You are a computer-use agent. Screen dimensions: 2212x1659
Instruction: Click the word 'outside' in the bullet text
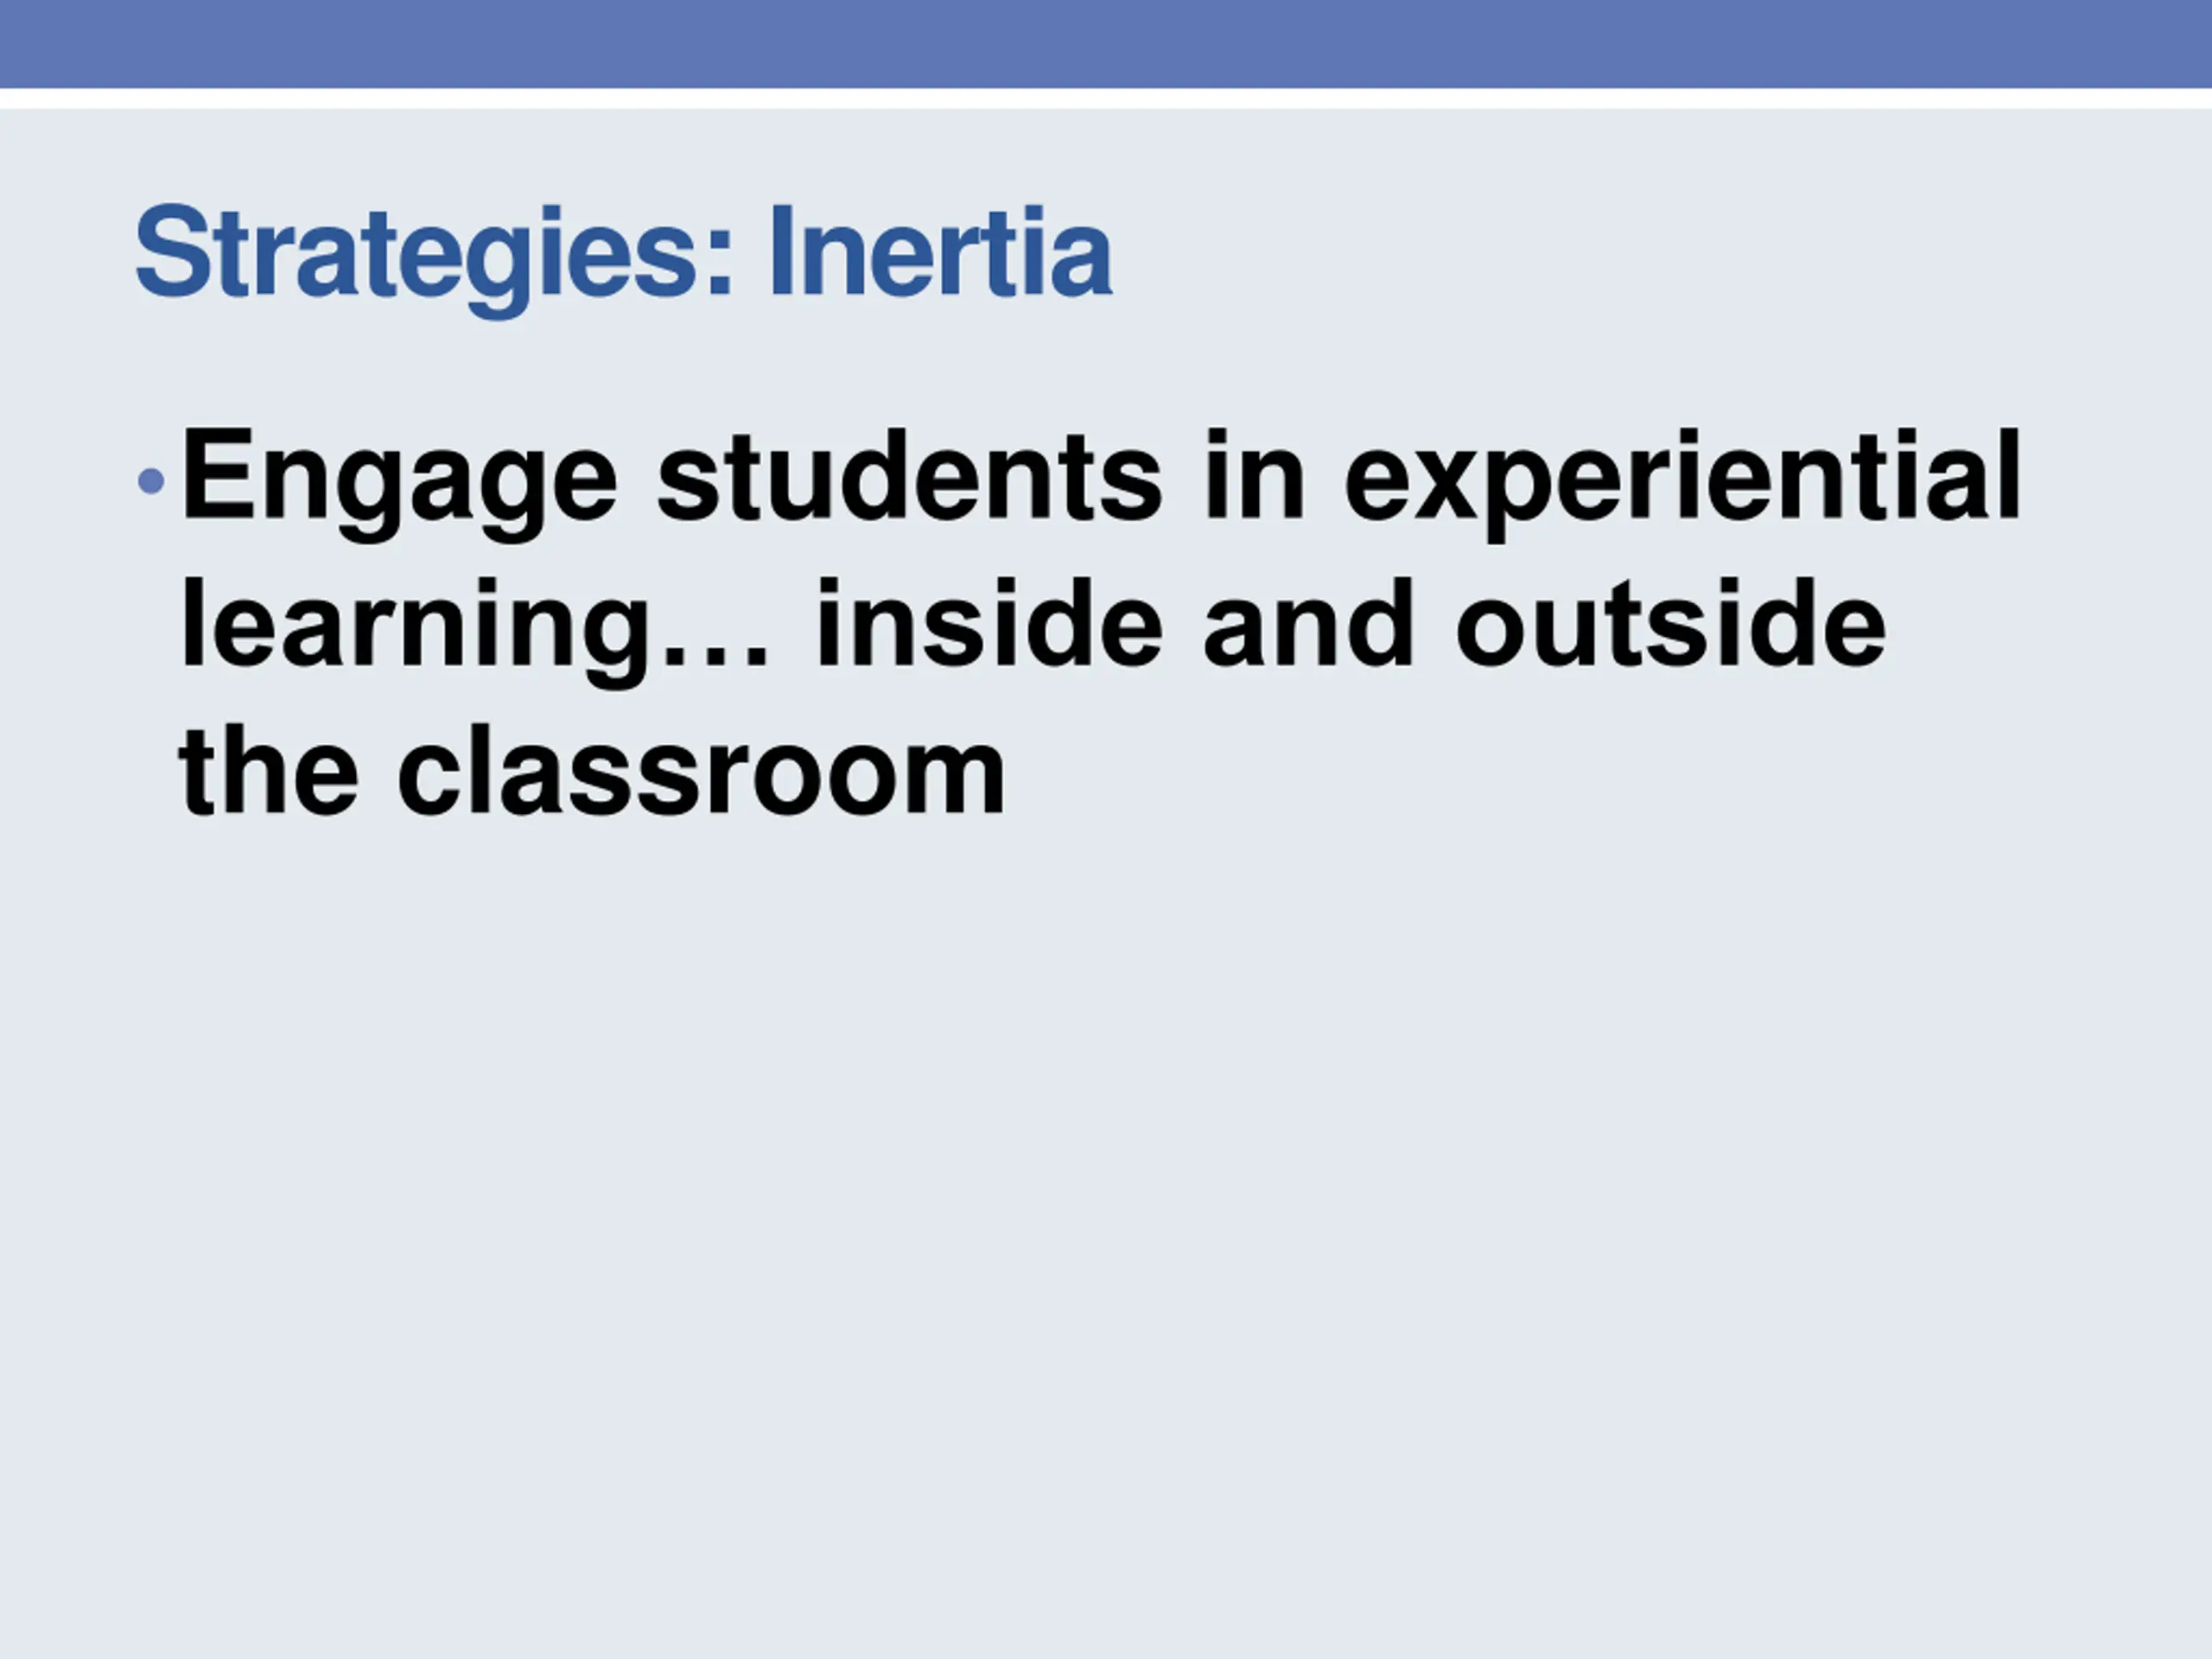coord(1671,622)
